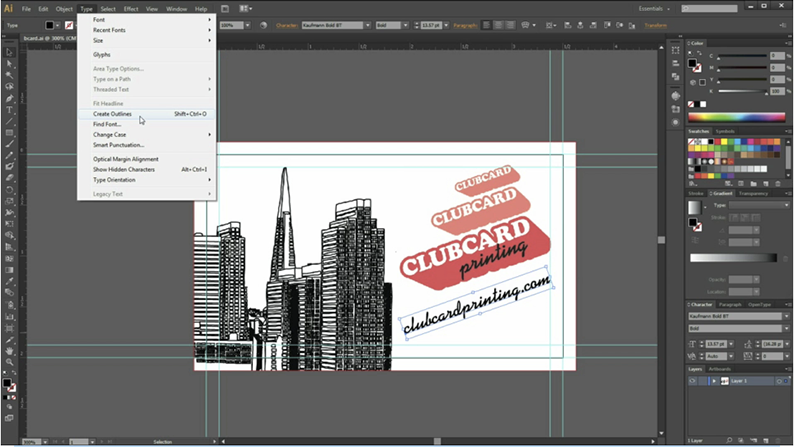Open the Kaufmann Bold BT font dropdown in Character panel
Image resolution: width=794 pixels, height=447 pixels.
coord(734,316)
